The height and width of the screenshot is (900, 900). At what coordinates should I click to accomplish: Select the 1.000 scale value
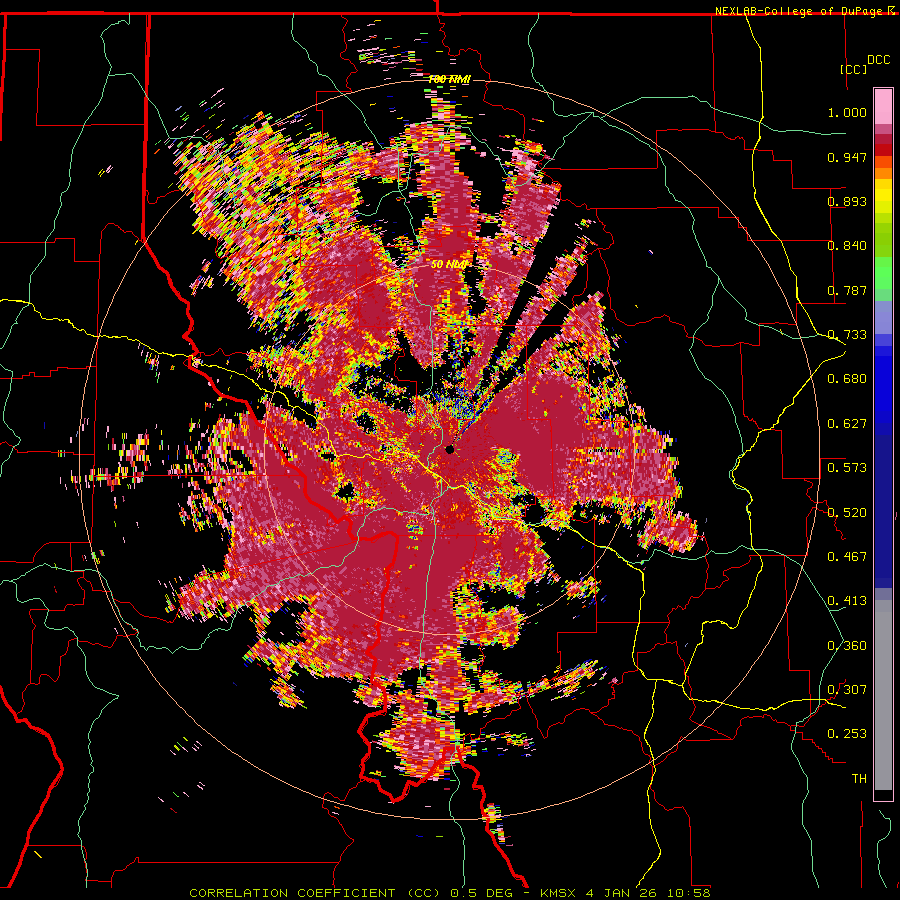847,112
